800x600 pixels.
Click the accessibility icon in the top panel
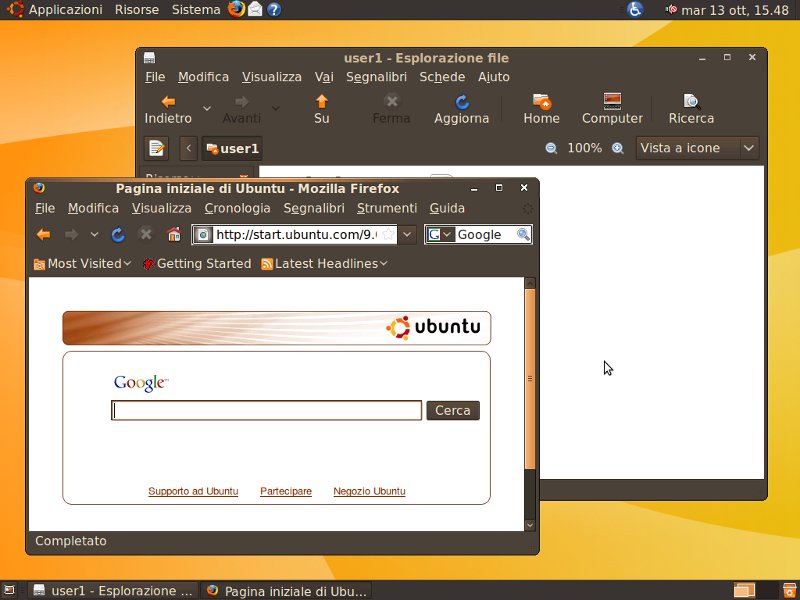(x=635, y=9)
